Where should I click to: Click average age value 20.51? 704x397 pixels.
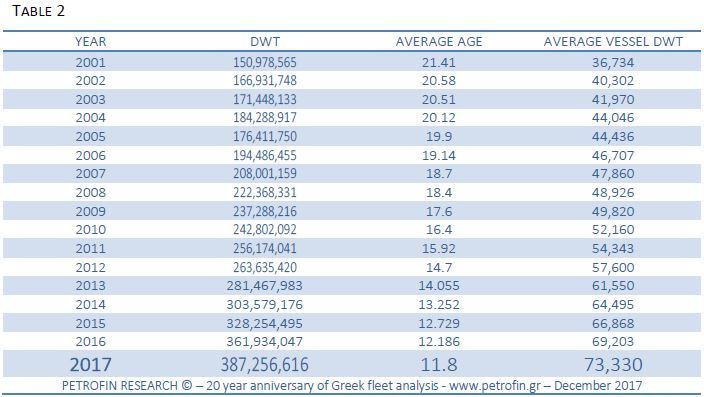439,99
